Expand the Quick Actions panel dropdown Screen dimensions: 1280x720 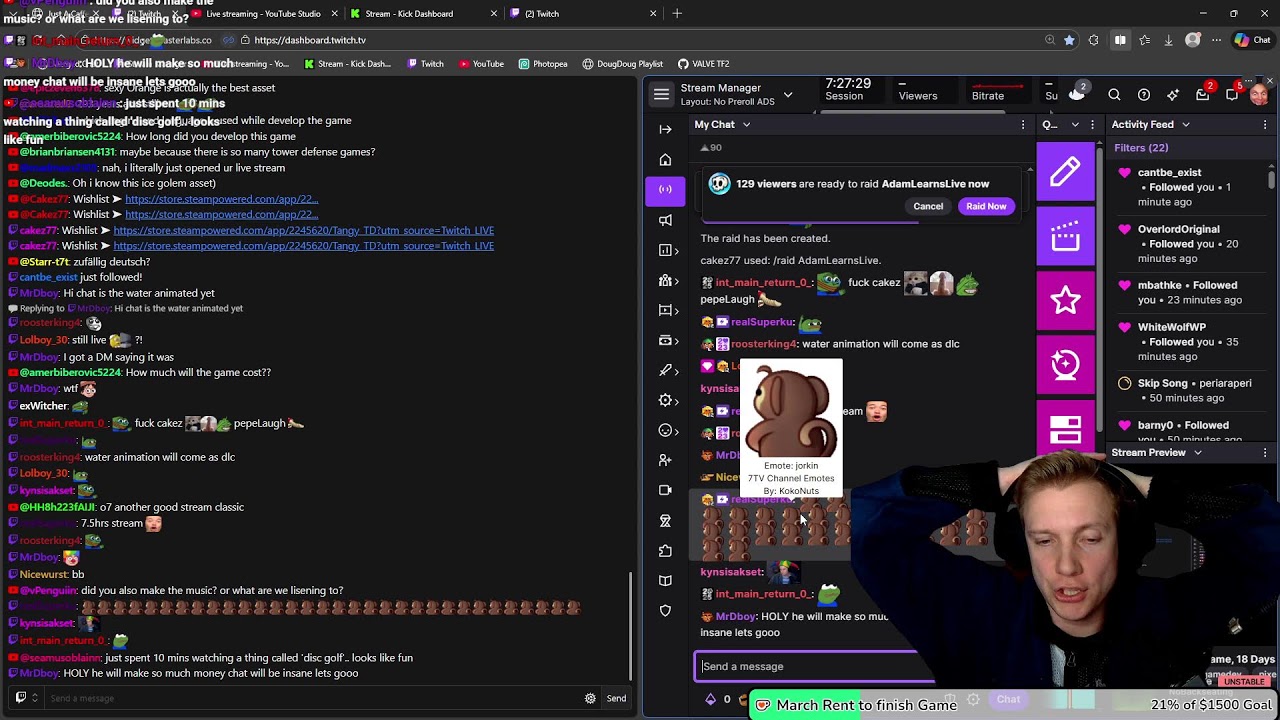[x=1075, y=124]
